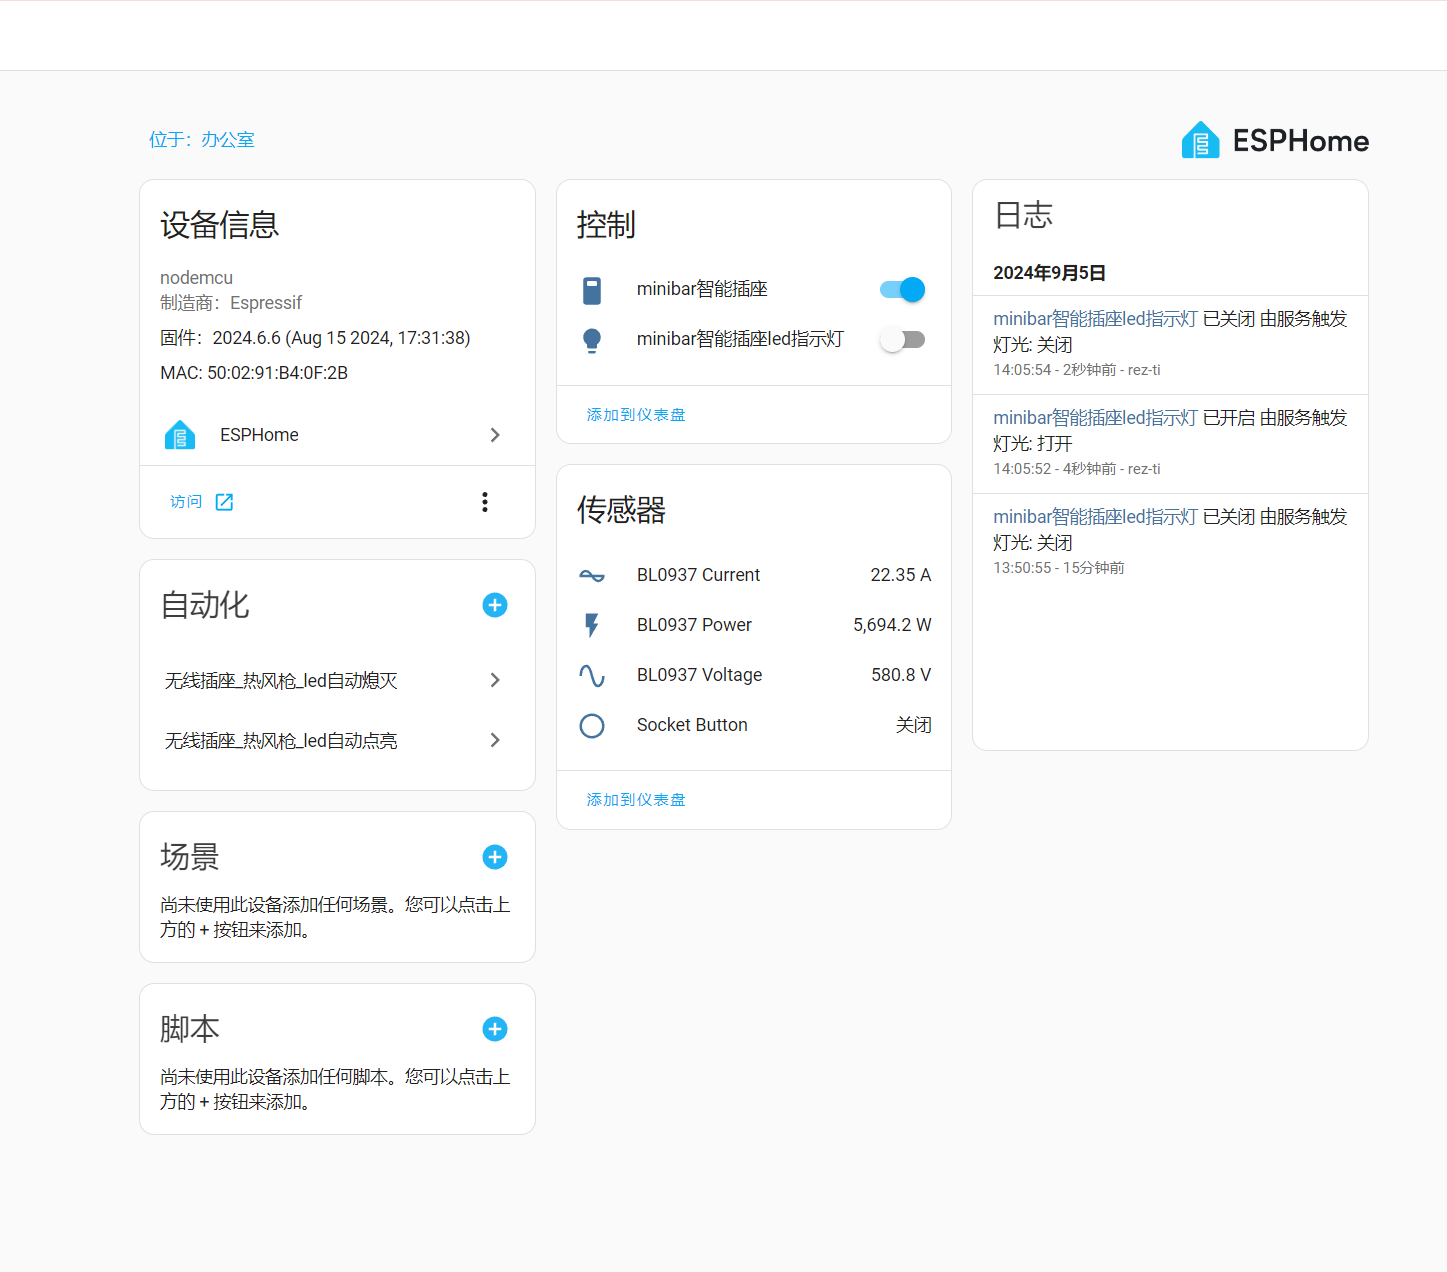The height and width of the screenshot is (1272, 1447).
Task: Turn off the minibar智能插座 switch
Action: 902,290
